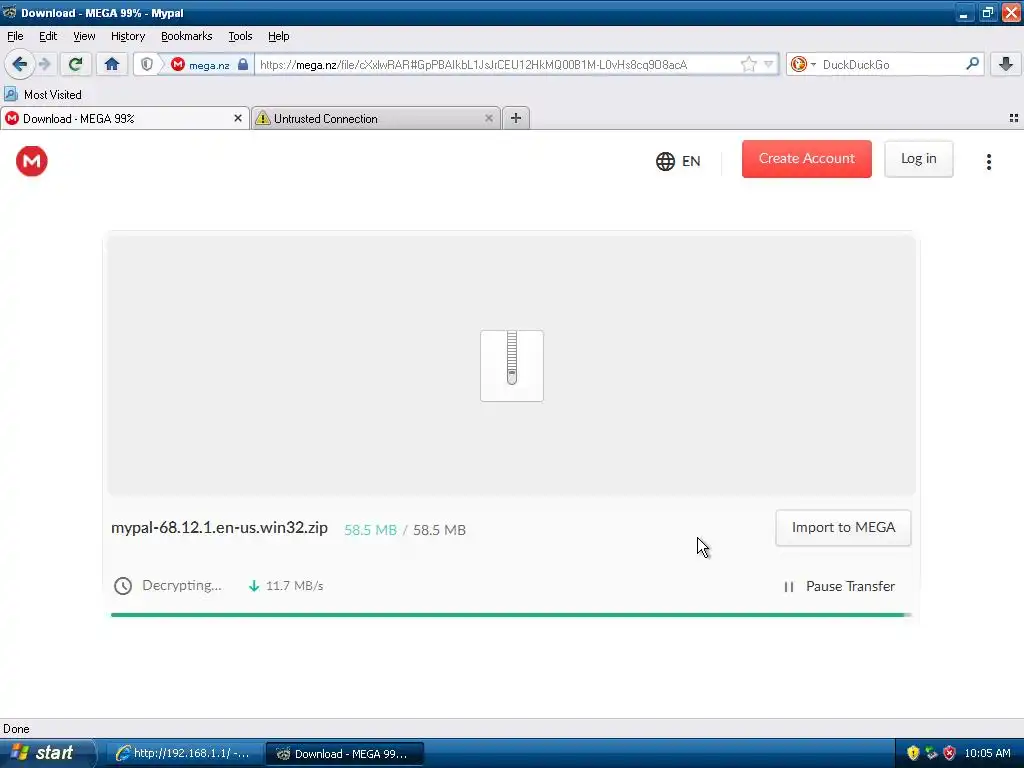Click the zip file preview icon

(x=511, y=366)
